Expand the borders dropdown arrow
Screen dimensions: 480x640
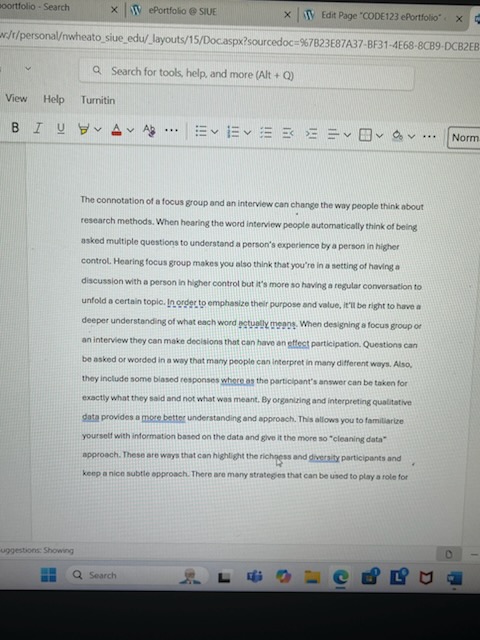point(380,136)
